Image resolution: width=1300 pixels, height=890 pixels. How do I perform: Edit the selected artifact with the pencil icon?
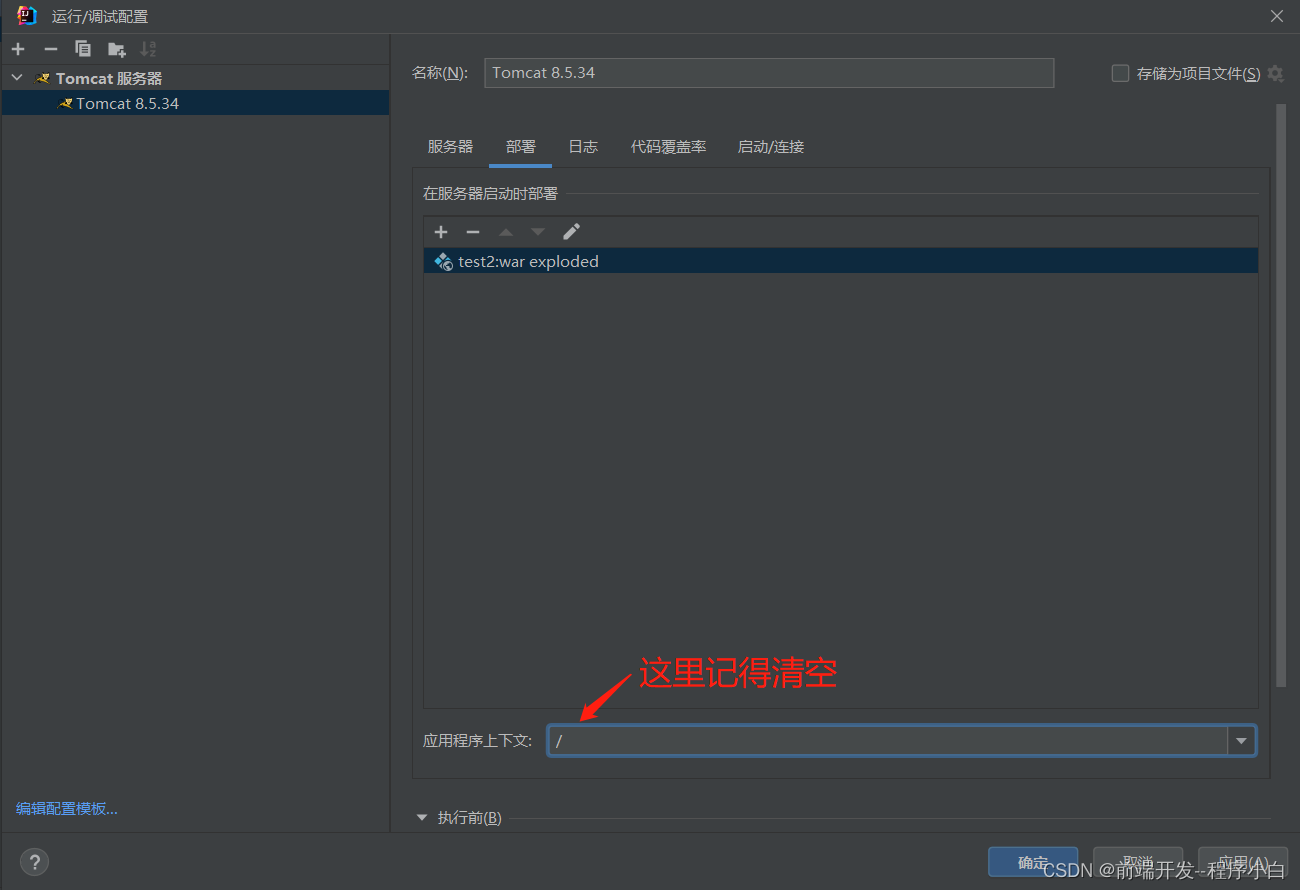(571, 232)
